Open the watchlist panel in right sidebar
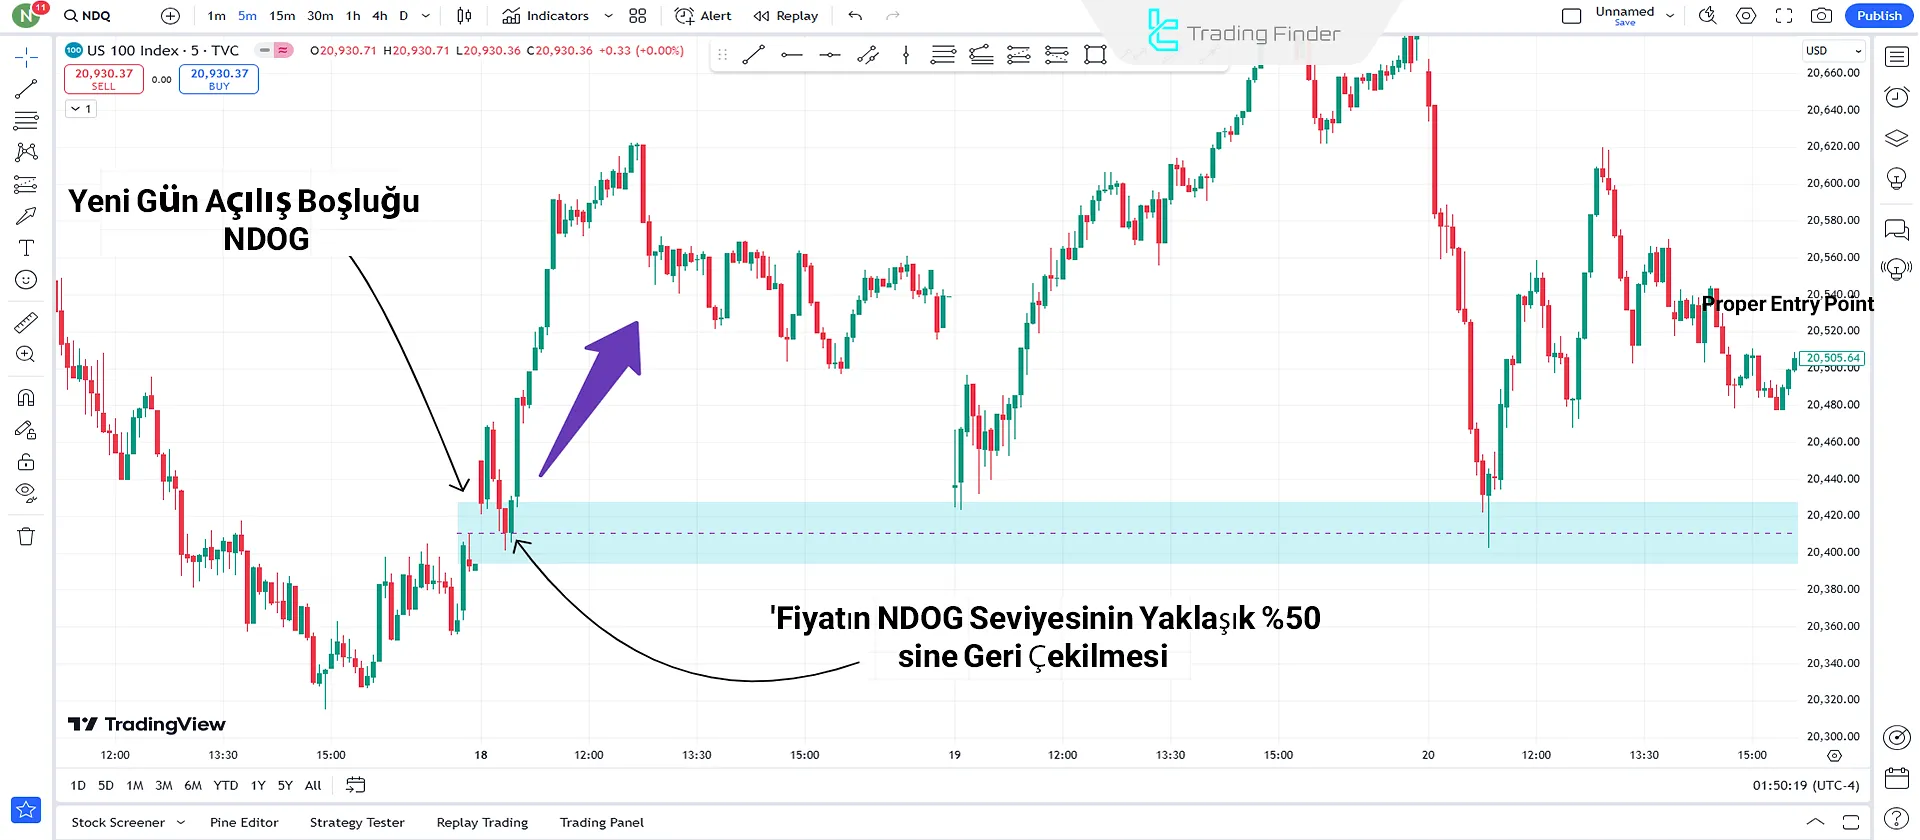The image size is (1920, 840). pyautogui.click(x=1896, y=57)
